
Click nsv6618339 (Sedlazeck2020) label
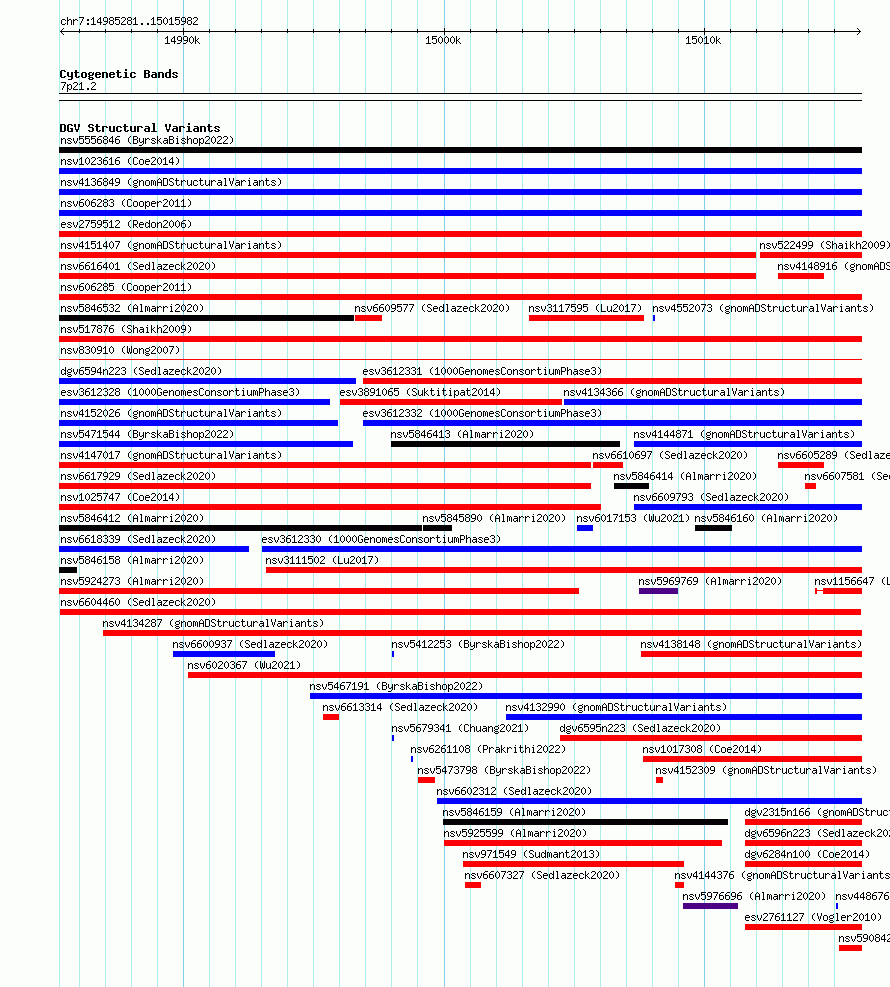pyautogui.click(x=138, y=539)
